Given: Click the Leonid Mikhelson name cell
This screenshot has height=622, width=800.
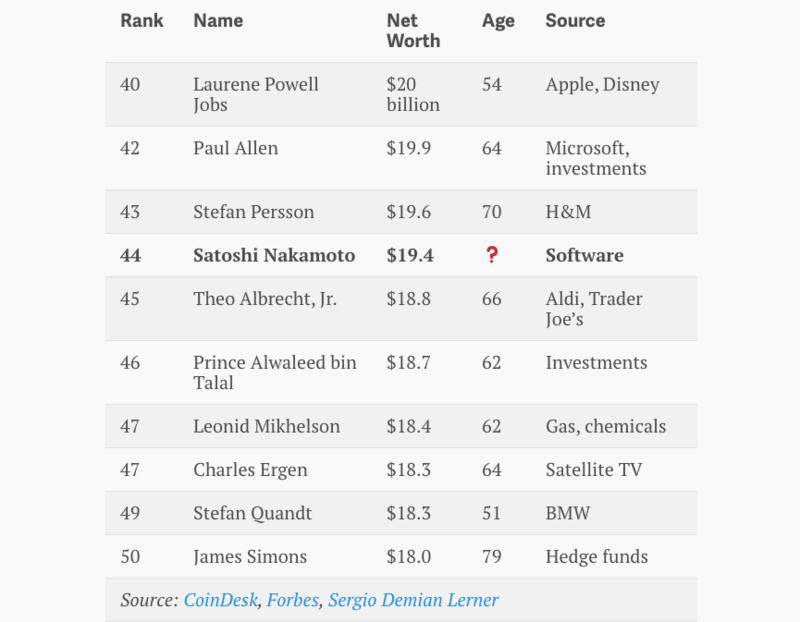Looking at the screenshot, I should 266,426.
